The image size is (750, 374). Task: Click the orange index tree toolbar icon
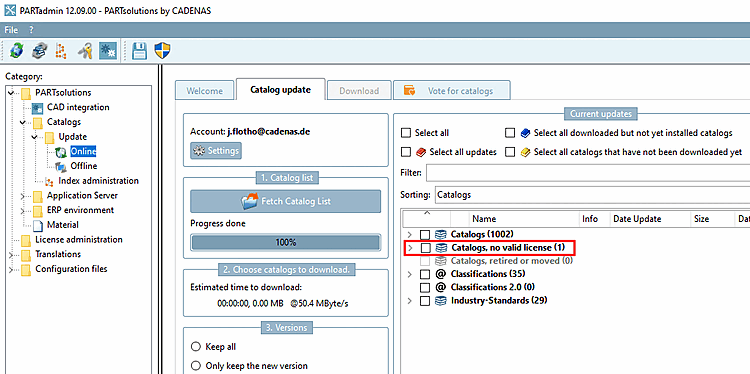61,50
